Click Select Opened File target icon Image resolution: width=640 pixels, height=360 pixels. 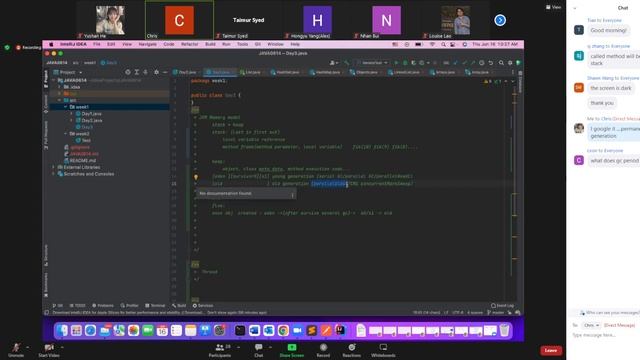pyautogui.click(x=128, y=72)
